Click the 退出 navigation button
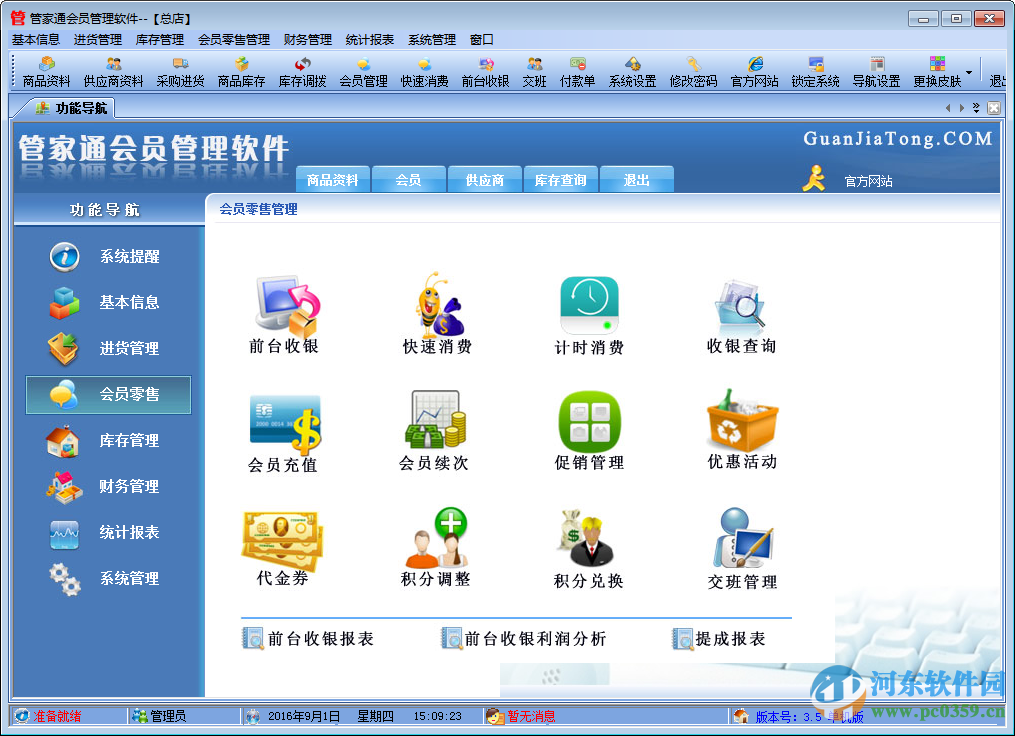Viewport: 1015px width, 736px height. [x=636, y=178]
